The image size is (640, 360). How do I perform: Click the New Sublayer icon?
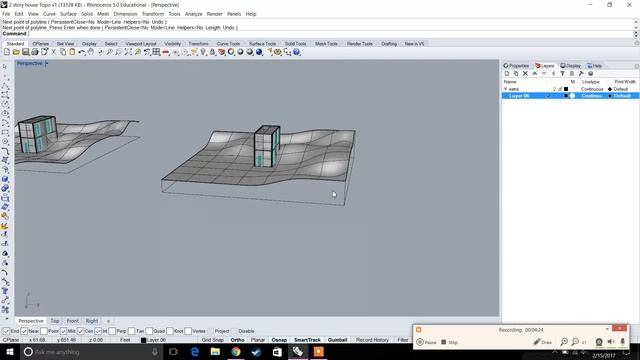(516, 73)
